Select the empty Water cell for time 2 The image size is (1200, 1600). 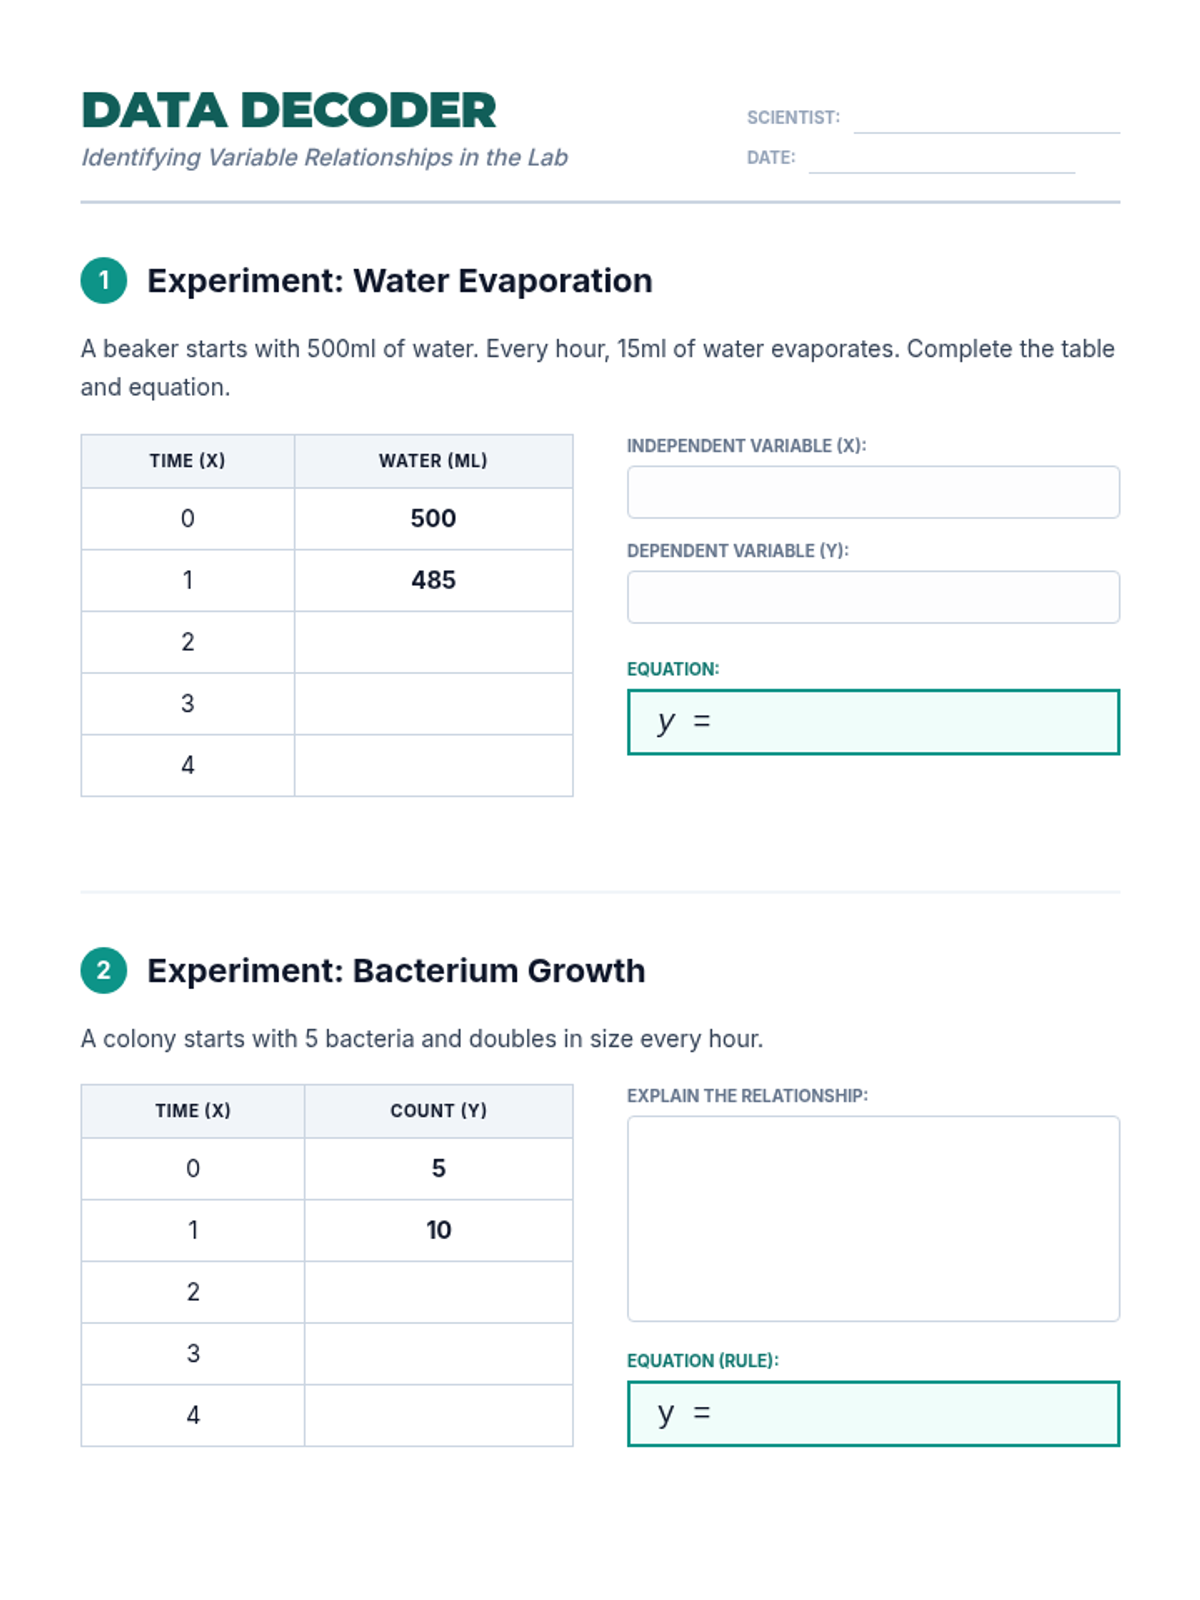click(433, 642)
